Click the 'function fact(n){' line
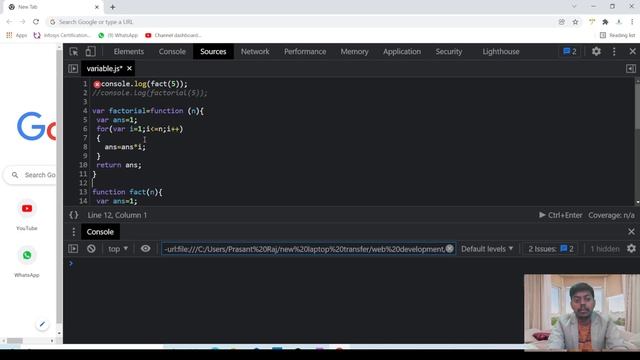 point(127,192)
